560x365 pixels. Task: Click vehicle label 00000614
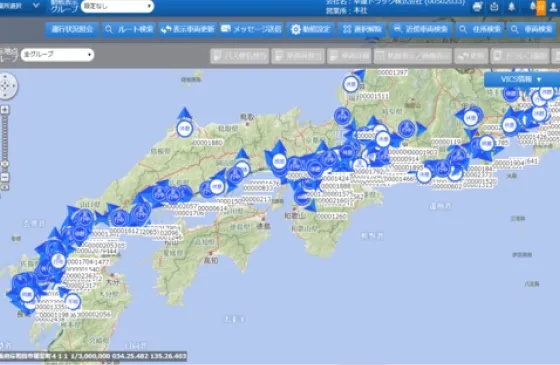(212, 208)
